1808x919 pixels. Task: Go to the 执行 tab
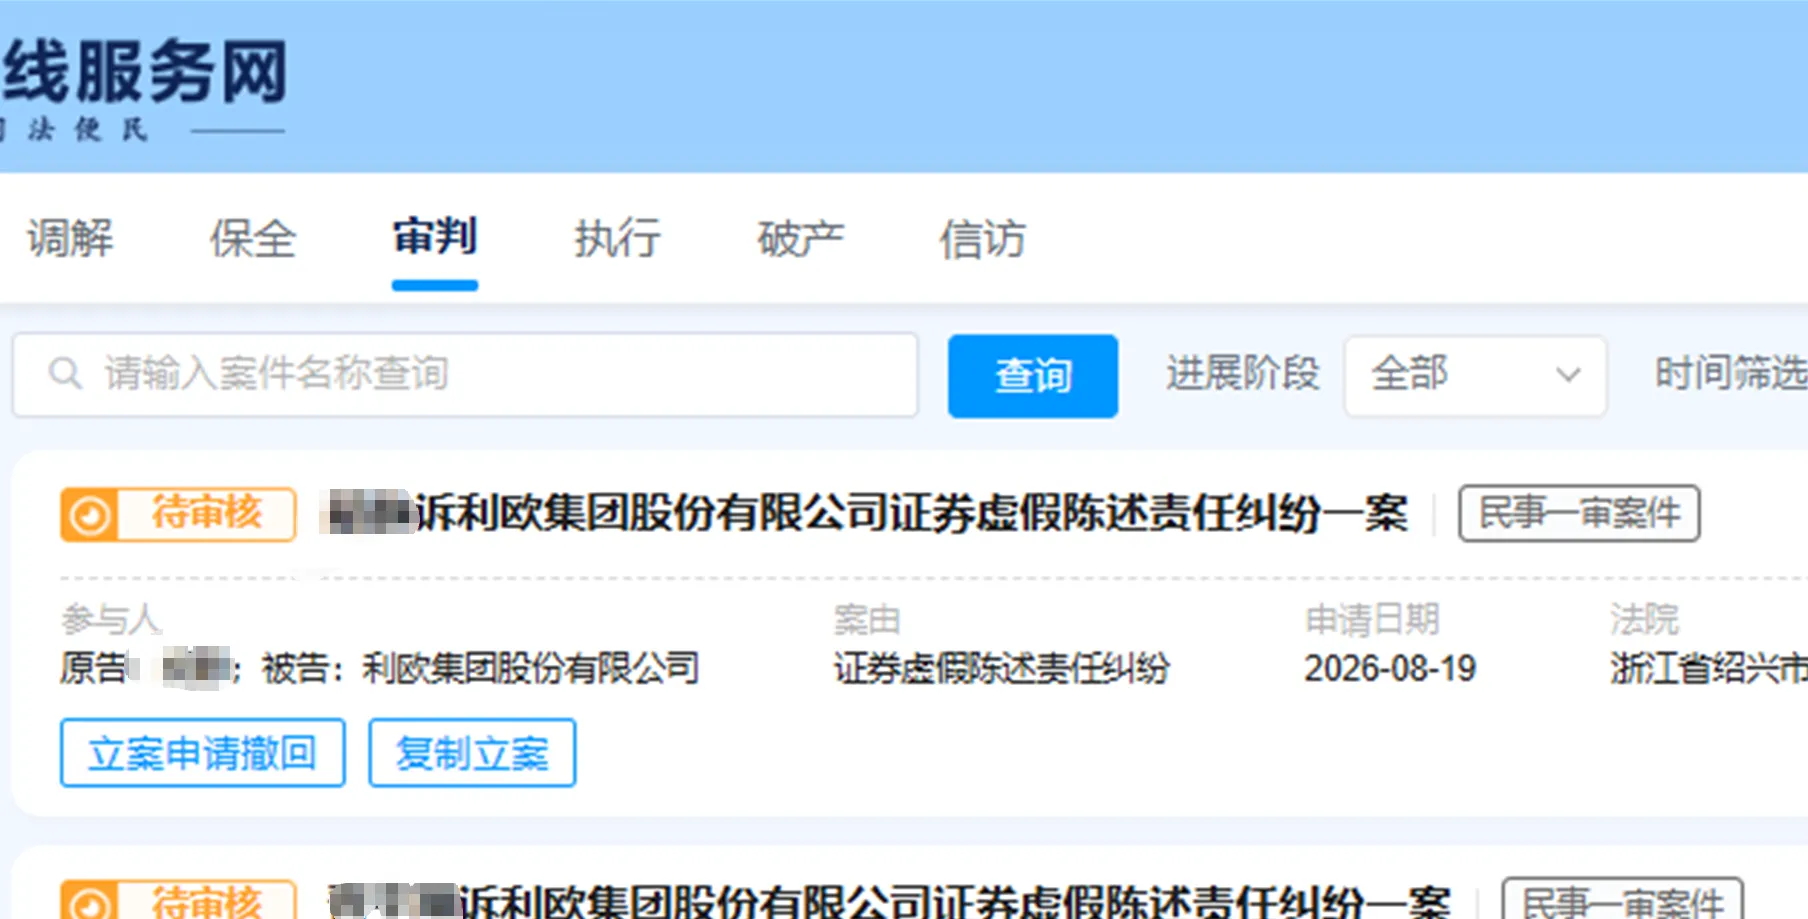click(617, 239)
